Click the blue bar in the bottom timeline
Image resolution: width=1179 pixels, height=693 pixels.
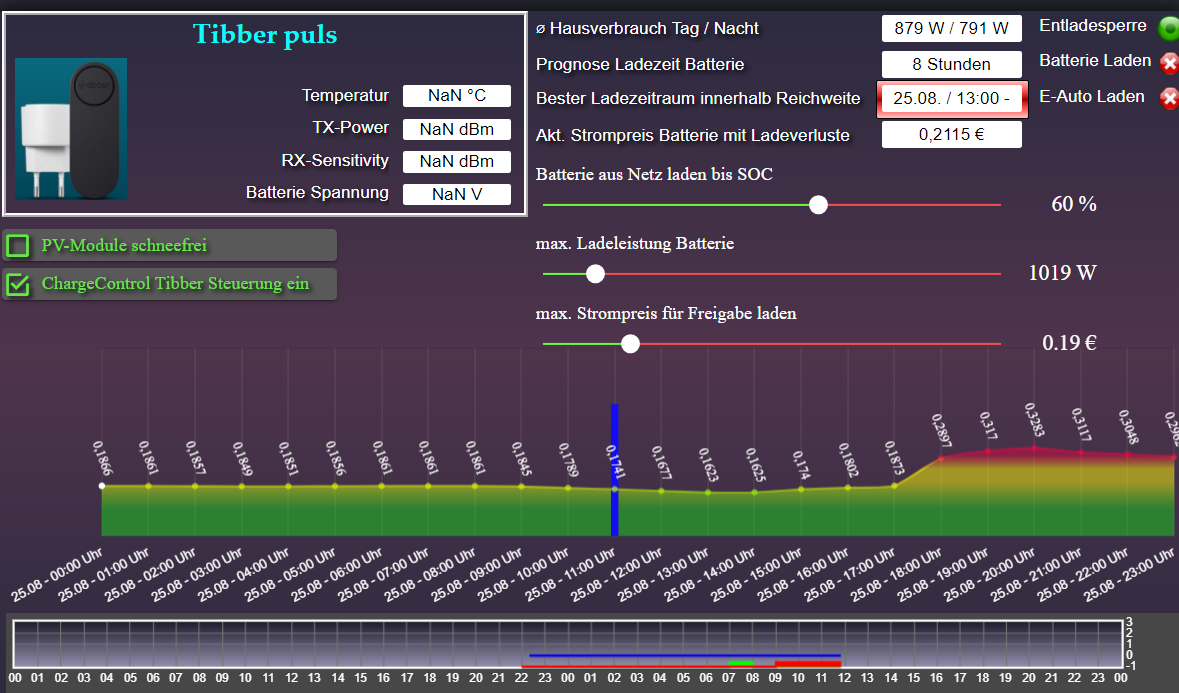(x=685, y=655)
